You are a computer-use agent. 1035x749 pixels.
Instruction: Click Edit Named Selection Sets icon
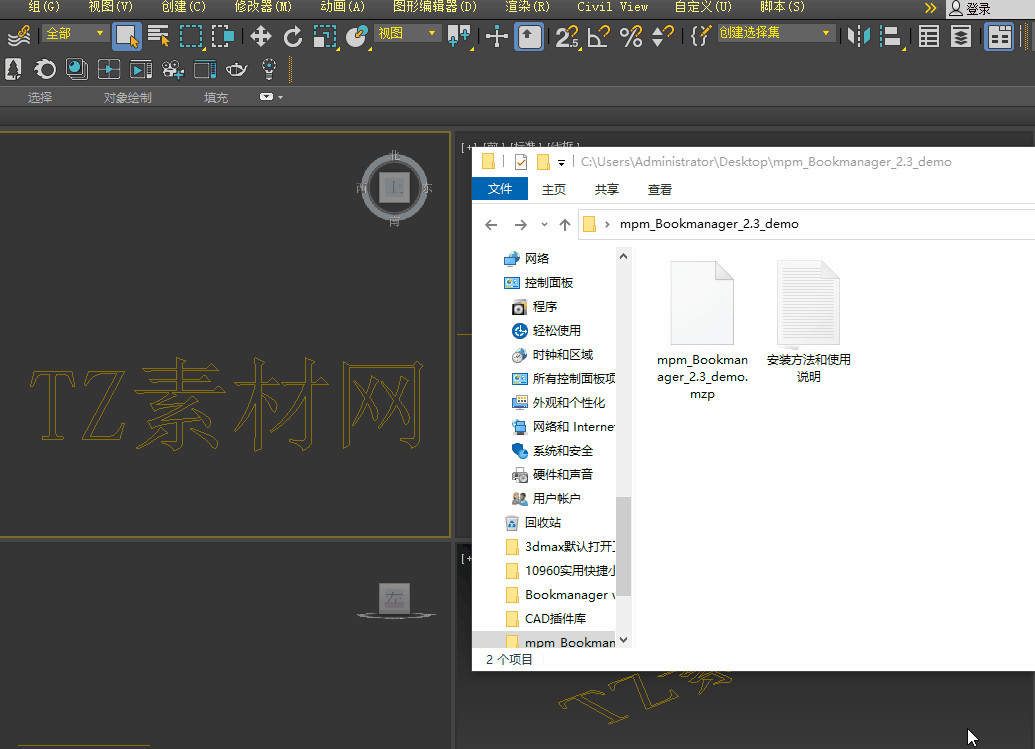pyautogui.click(x=700, y=36)
